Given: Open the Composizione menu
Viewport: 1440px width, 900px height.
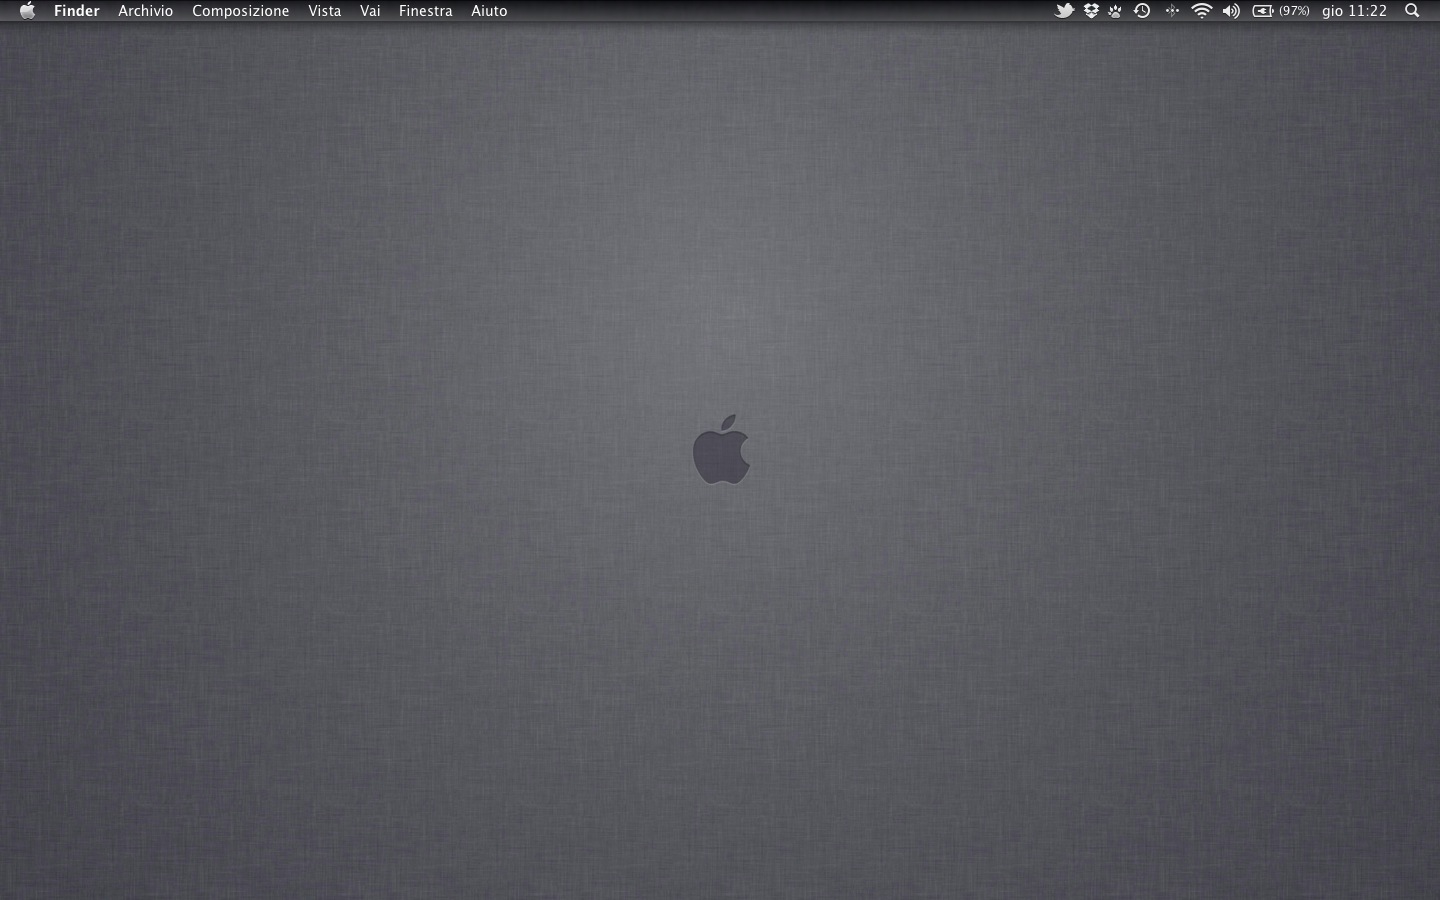Looking at the screenshot, I should [241, 11].
